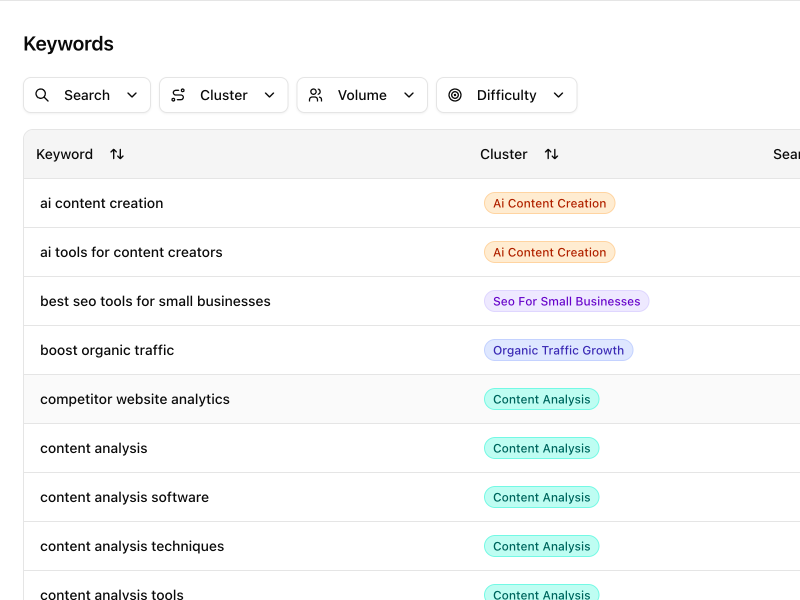Viewport: 800px width, 600px height.
Task: Click the 'Organic Traffic Growth' blue tag
Action: point(558,350)
